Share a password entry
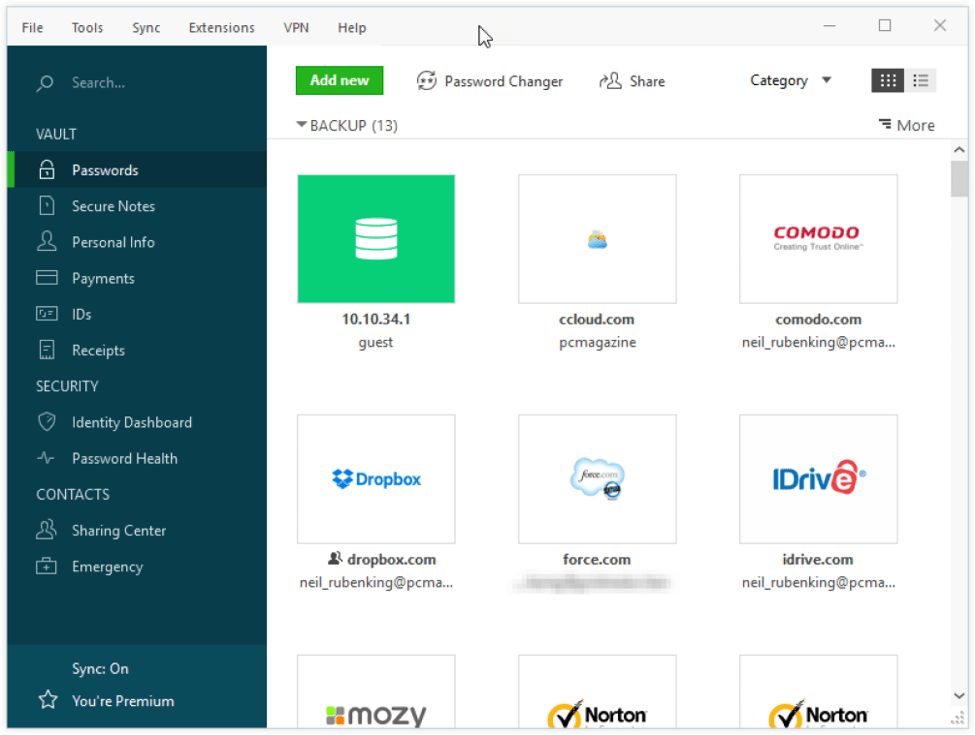This screenshot has width=975, height=735. pyautogui.click(x=632, y=81)
